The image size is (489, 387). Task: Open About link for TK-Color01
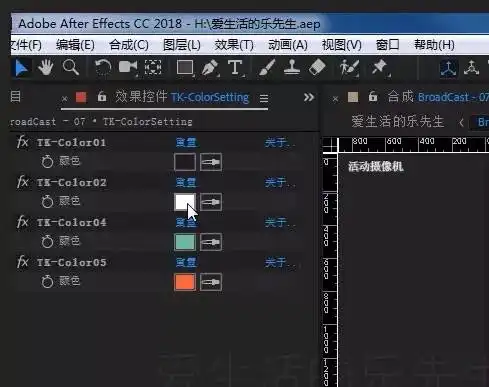(x=280, y=143)
